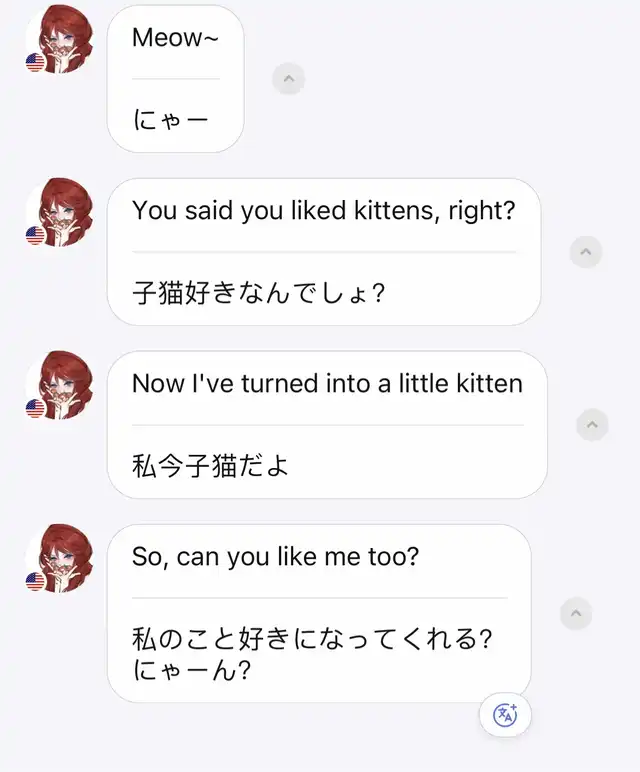Collapse translation of "Now I've turned into a little kitten"
640x772 pixels.
pyautogui.click(x=592, y=425)
